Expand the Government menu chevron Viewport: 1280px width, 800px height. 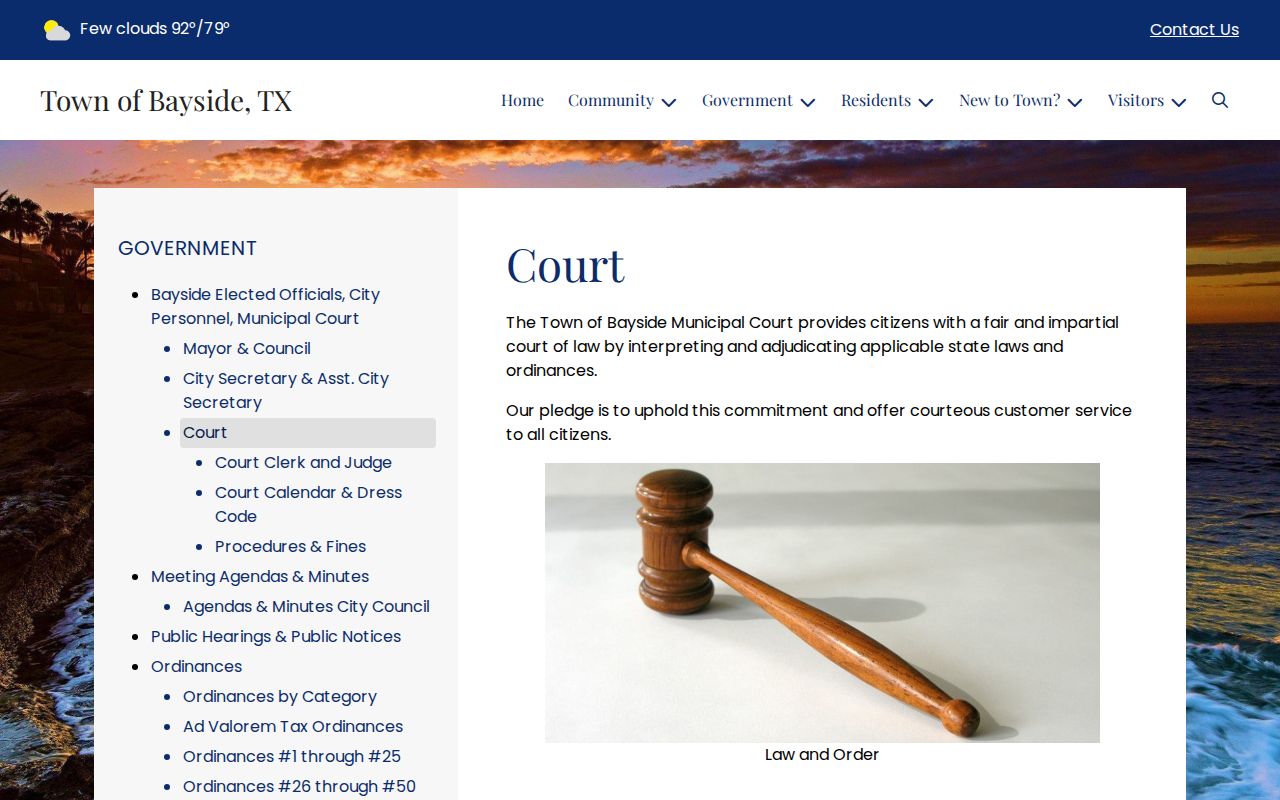pyautogui.click(x=808, y=102)
